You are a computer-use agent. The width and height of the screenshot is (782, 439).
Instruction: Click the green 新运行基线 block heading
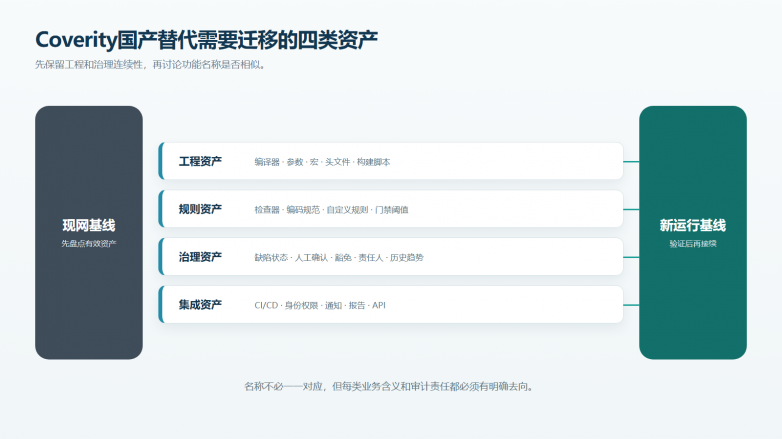(x=693, y=225)
